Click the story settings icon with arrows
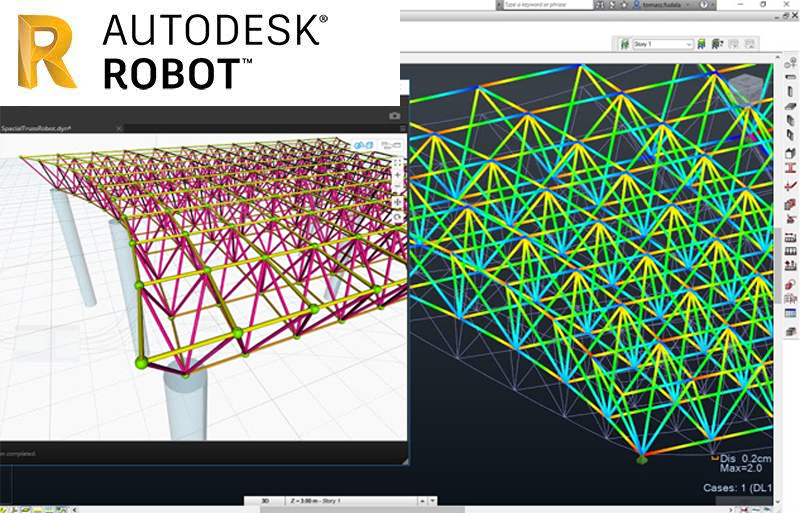This screenshot has width=800, height=513. [717, 44]
